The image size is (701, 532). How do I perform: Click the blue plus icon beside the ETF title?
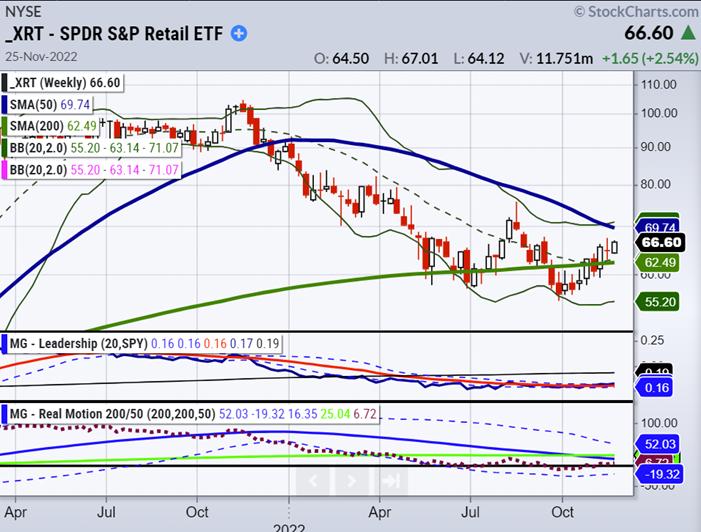239,33
